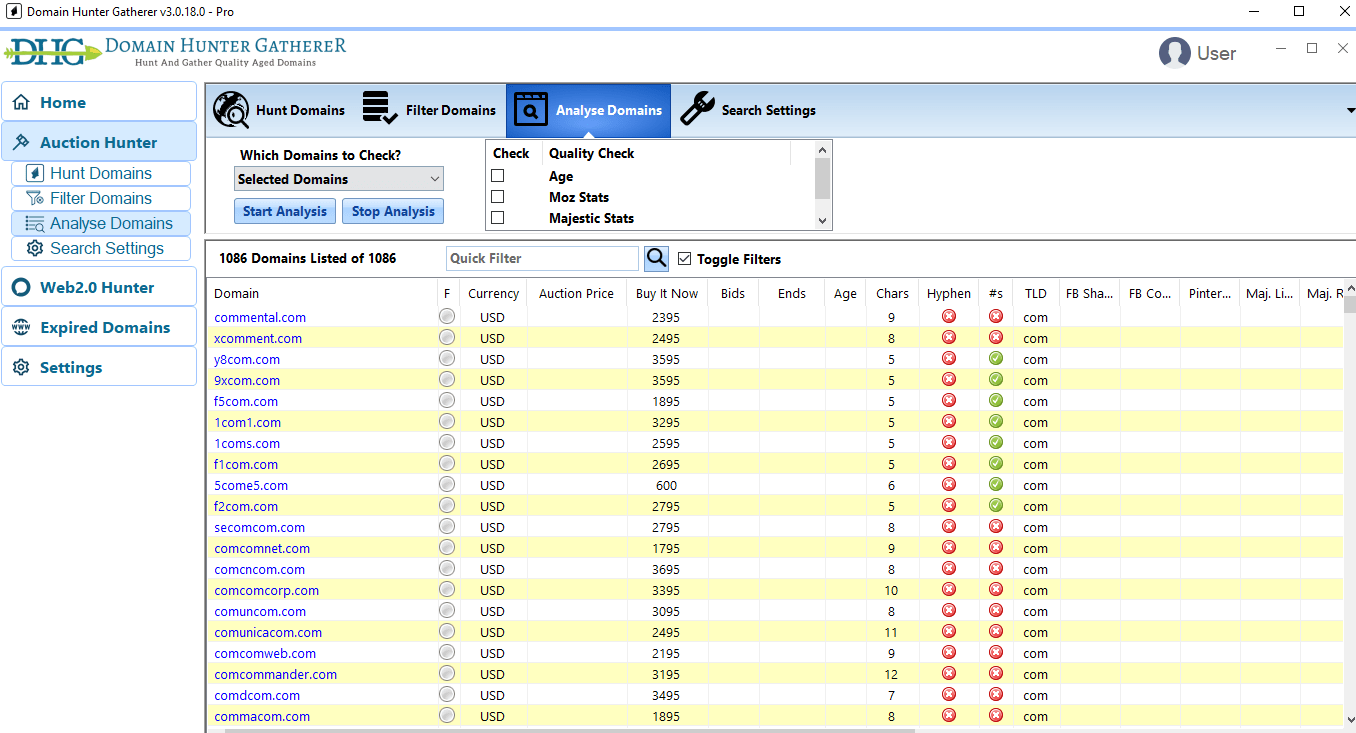Sort by the Auction Price column header
Image resolution: width=1356 pixels, height=733 pixels.
[576, 293]
